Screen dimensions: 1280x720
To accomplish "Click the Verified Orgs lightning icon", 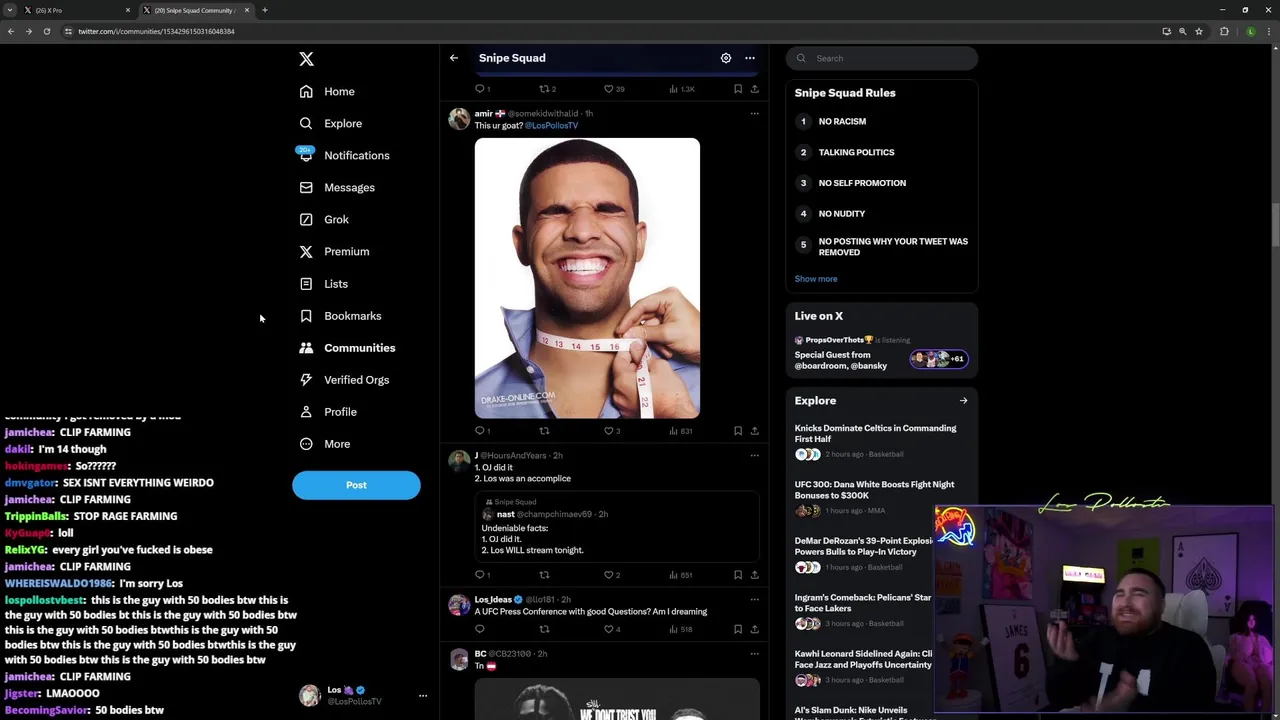I will [x=306, y=380].
